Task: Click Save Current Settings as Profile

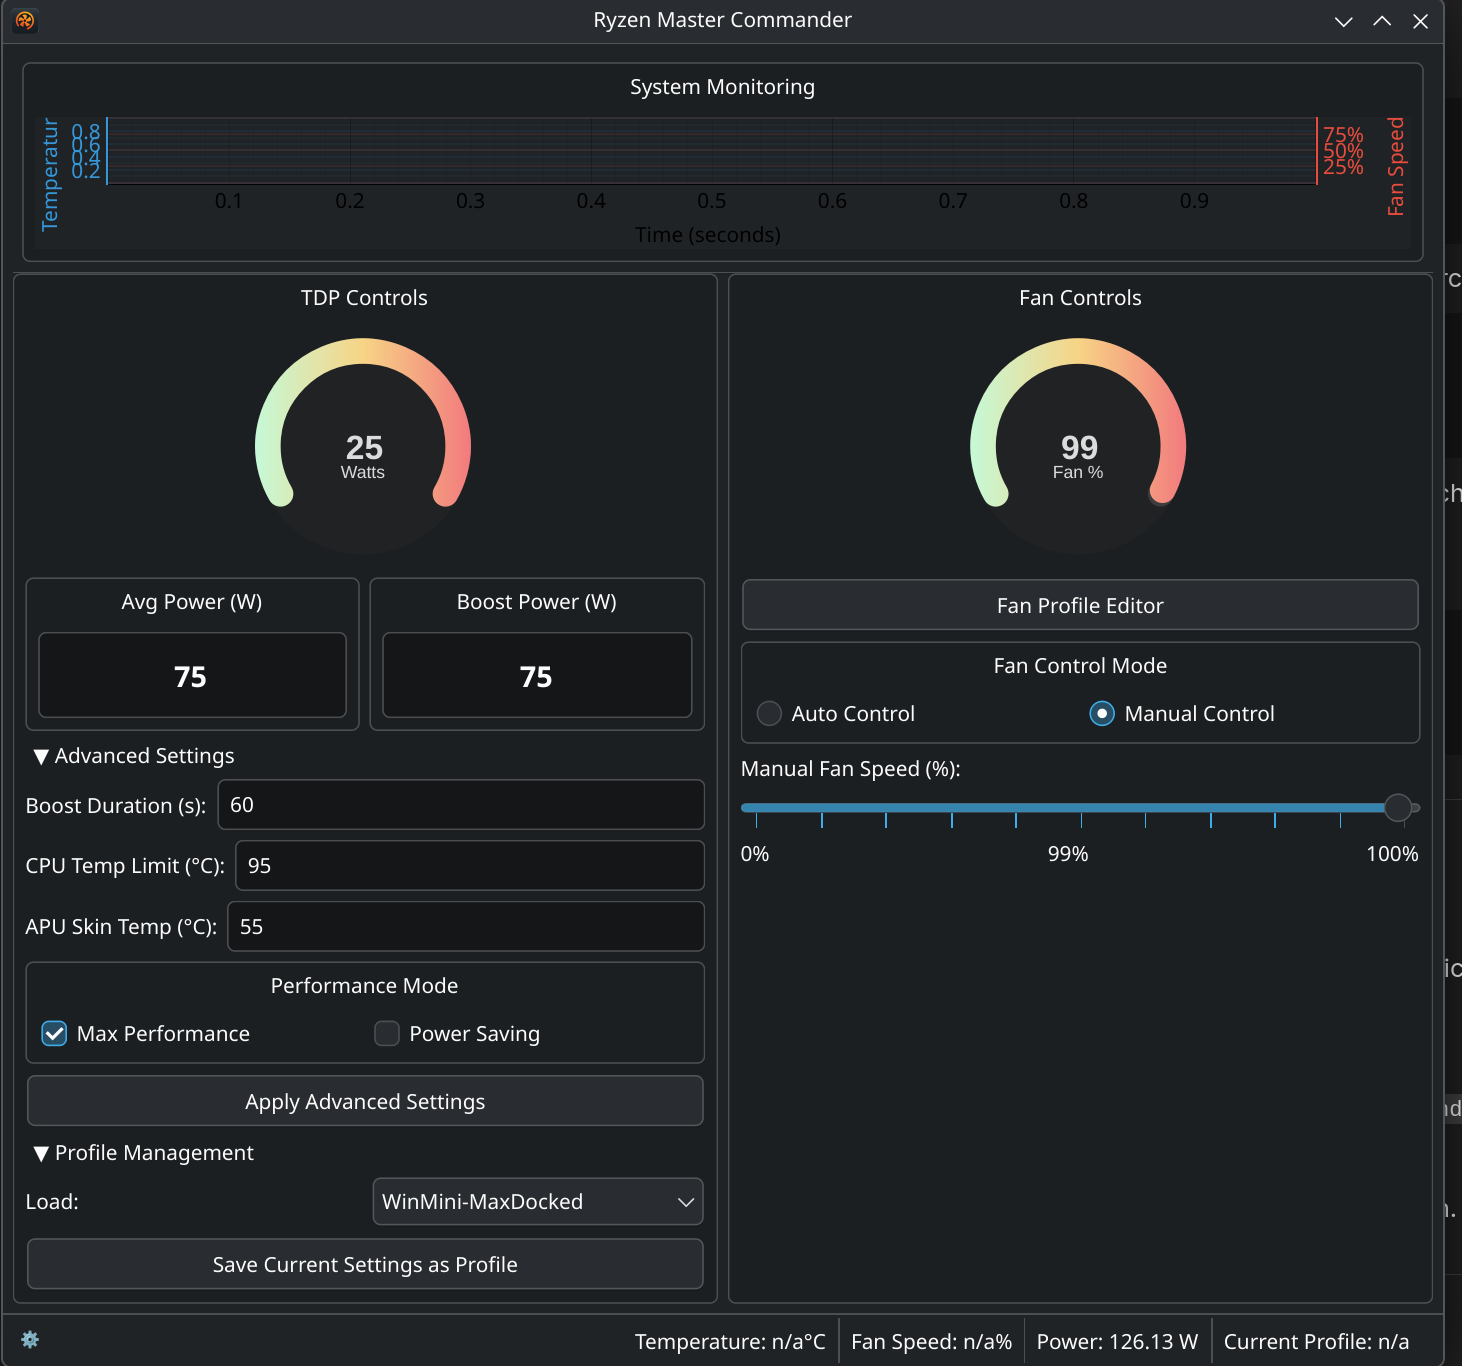Action: [365, 1264]
